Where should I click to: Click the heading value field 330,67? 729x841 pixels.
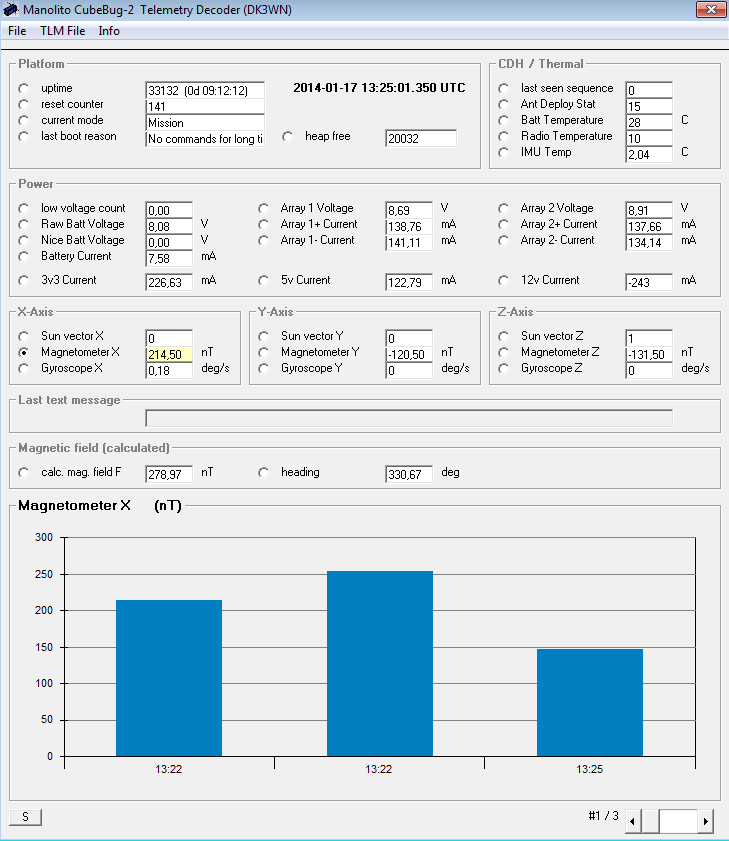tap(409, 474)
